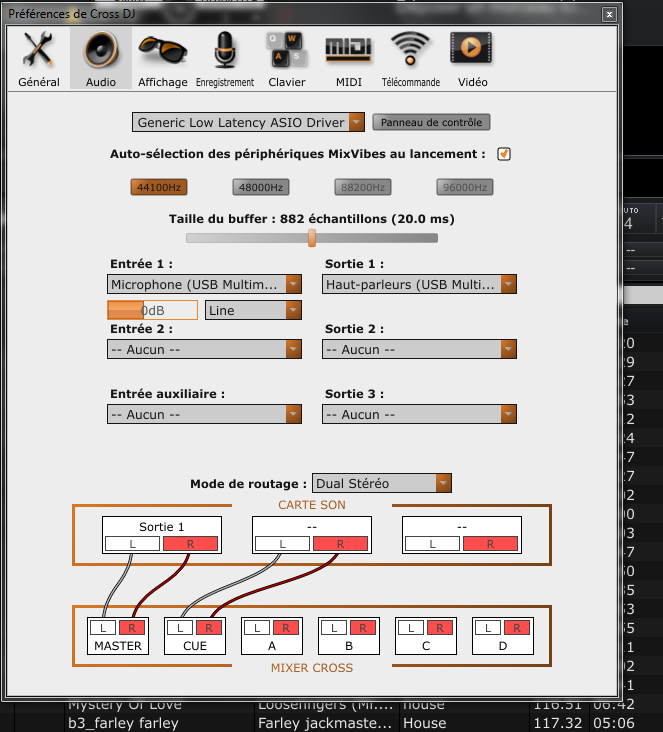Open Enregistrement microphone tab
The height and width of the screenshot is (732, 663).
coord(225,58)
